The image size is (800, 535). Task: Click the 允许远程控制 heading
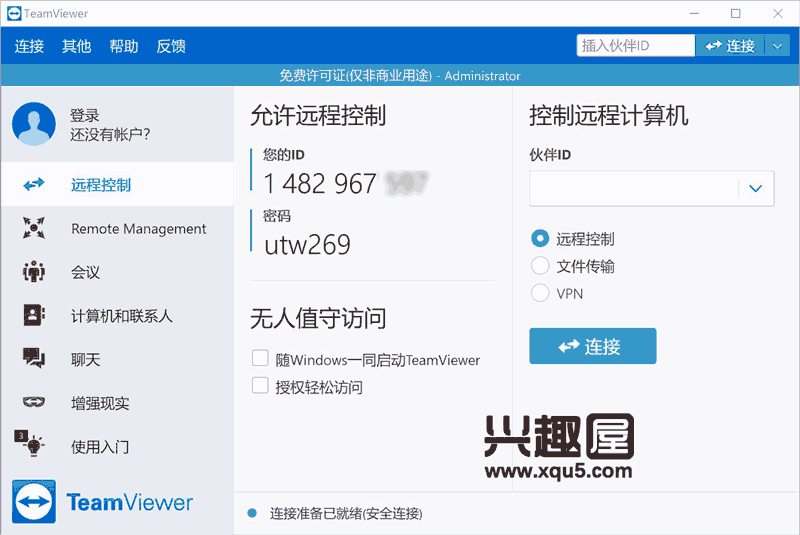coord(318,115)
